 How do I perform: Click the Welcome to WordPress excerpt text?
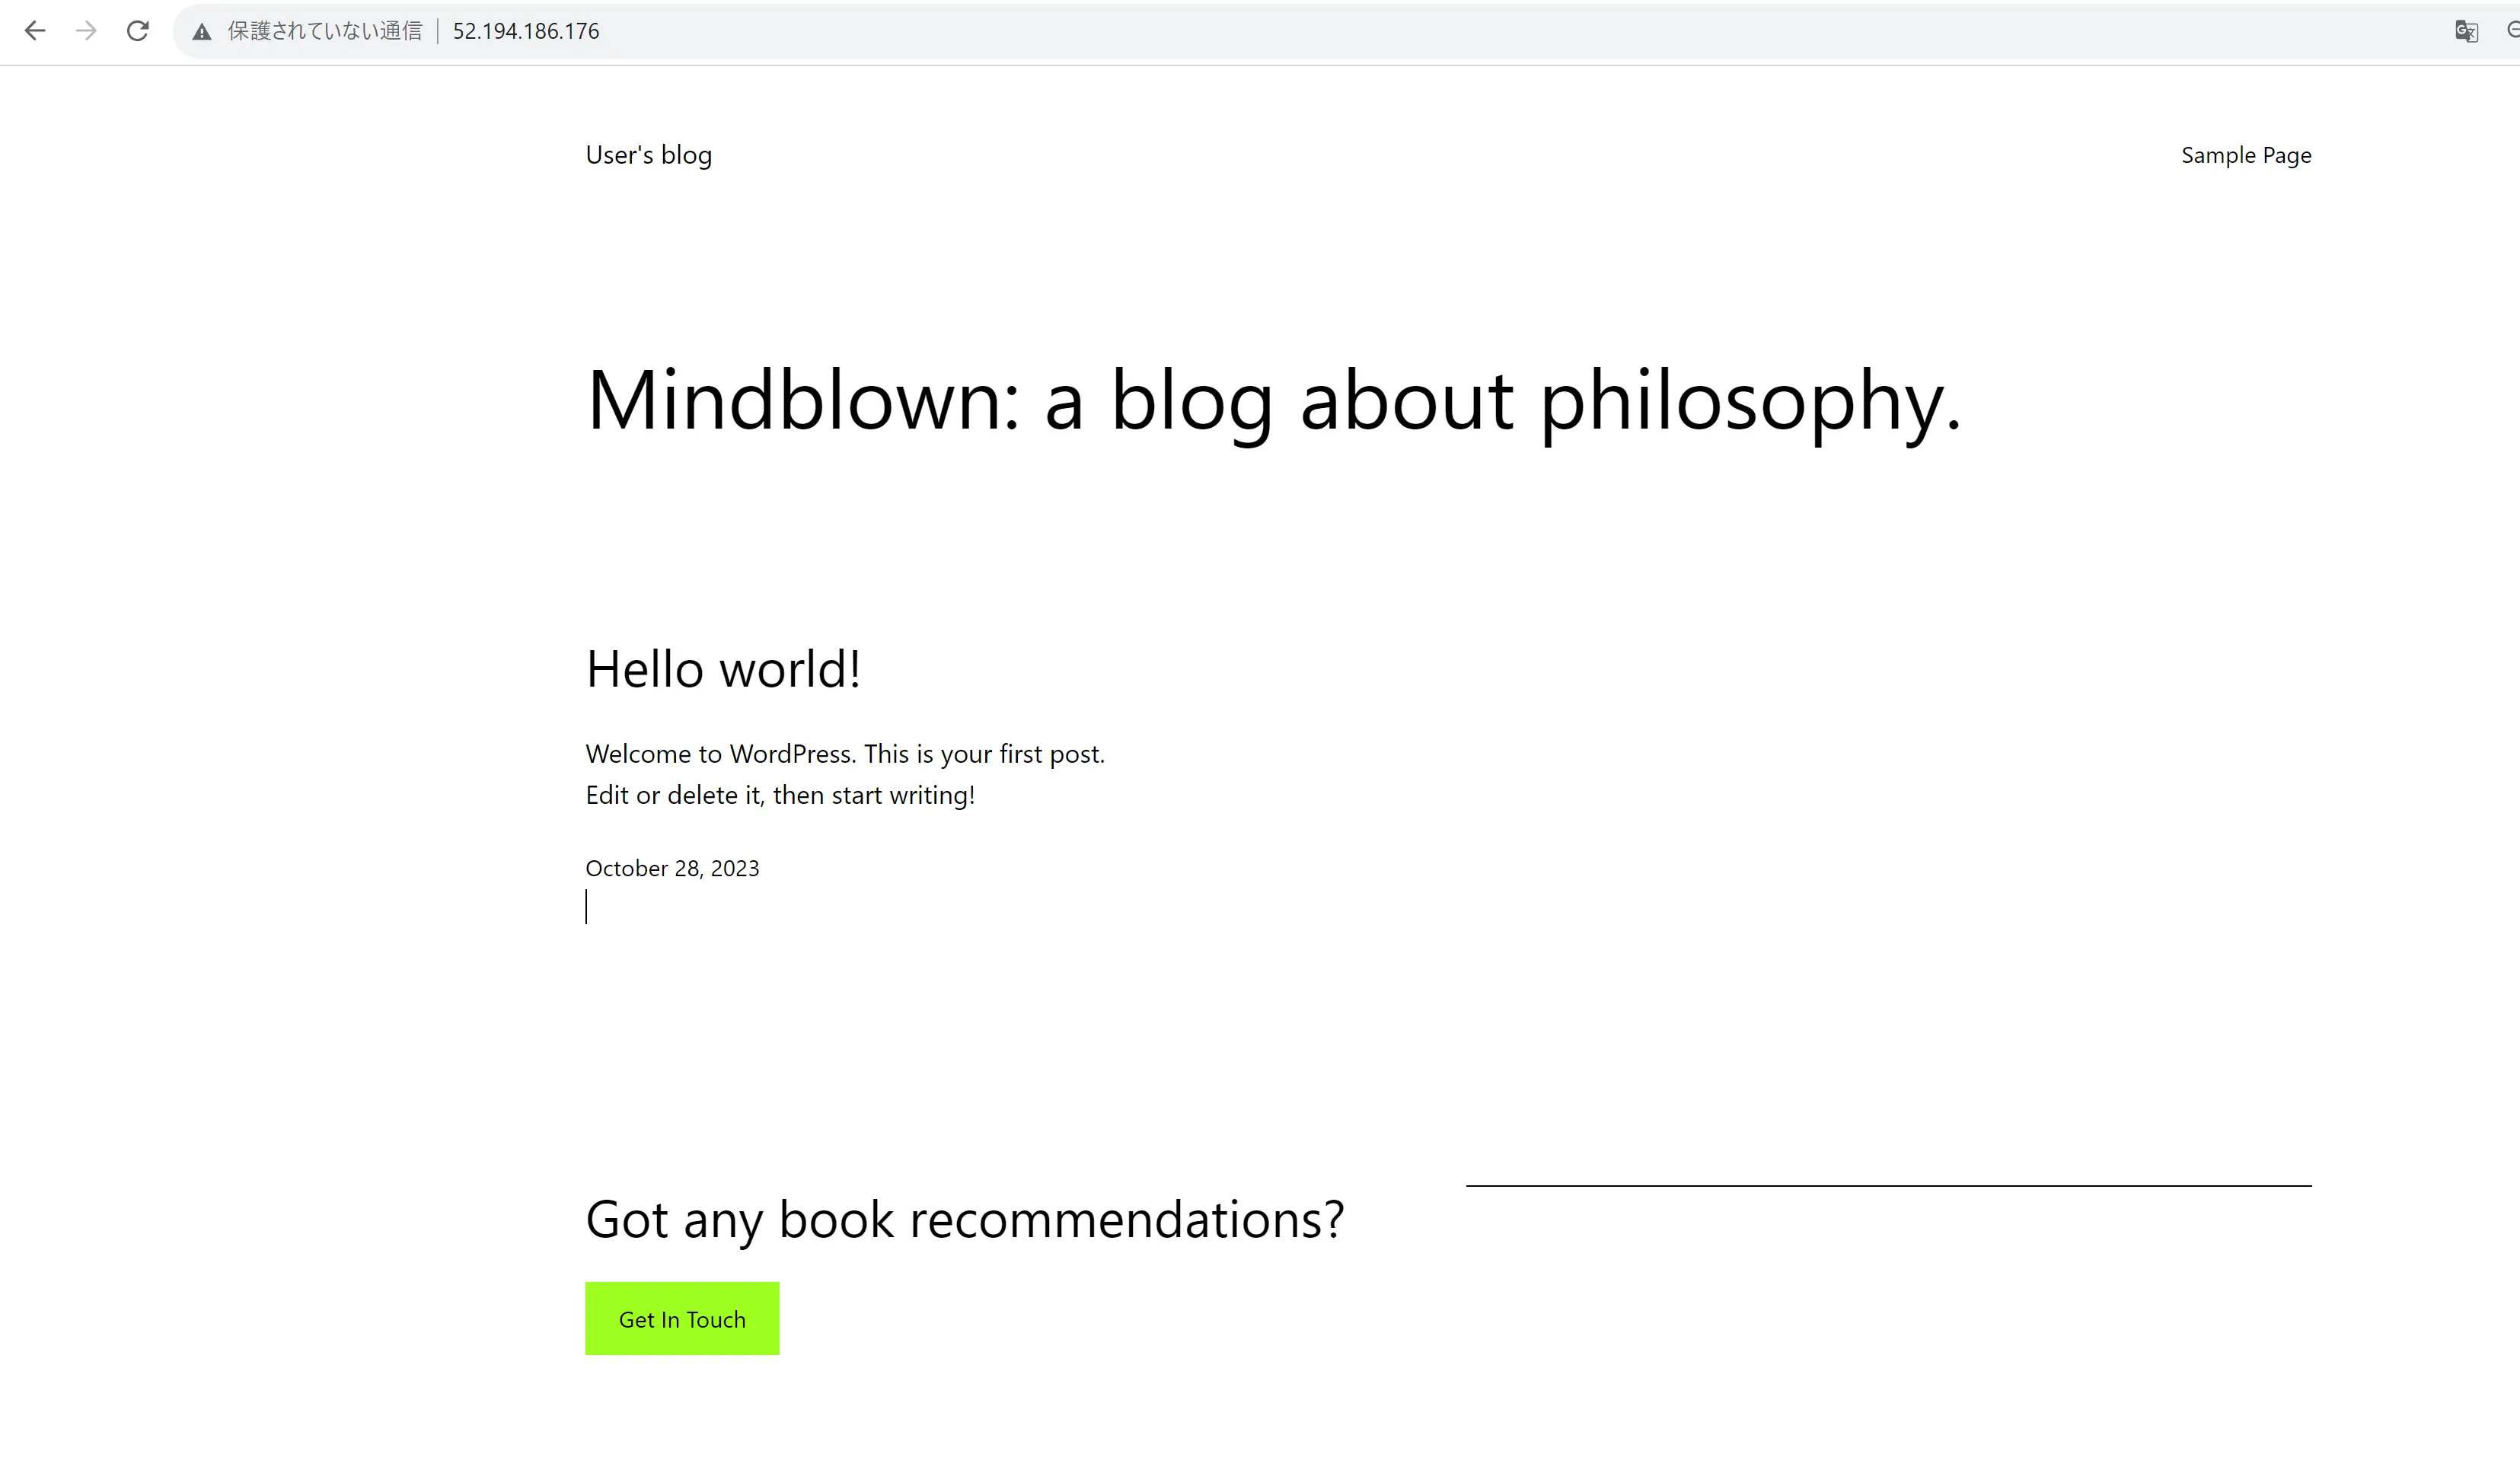coord(845,774)
